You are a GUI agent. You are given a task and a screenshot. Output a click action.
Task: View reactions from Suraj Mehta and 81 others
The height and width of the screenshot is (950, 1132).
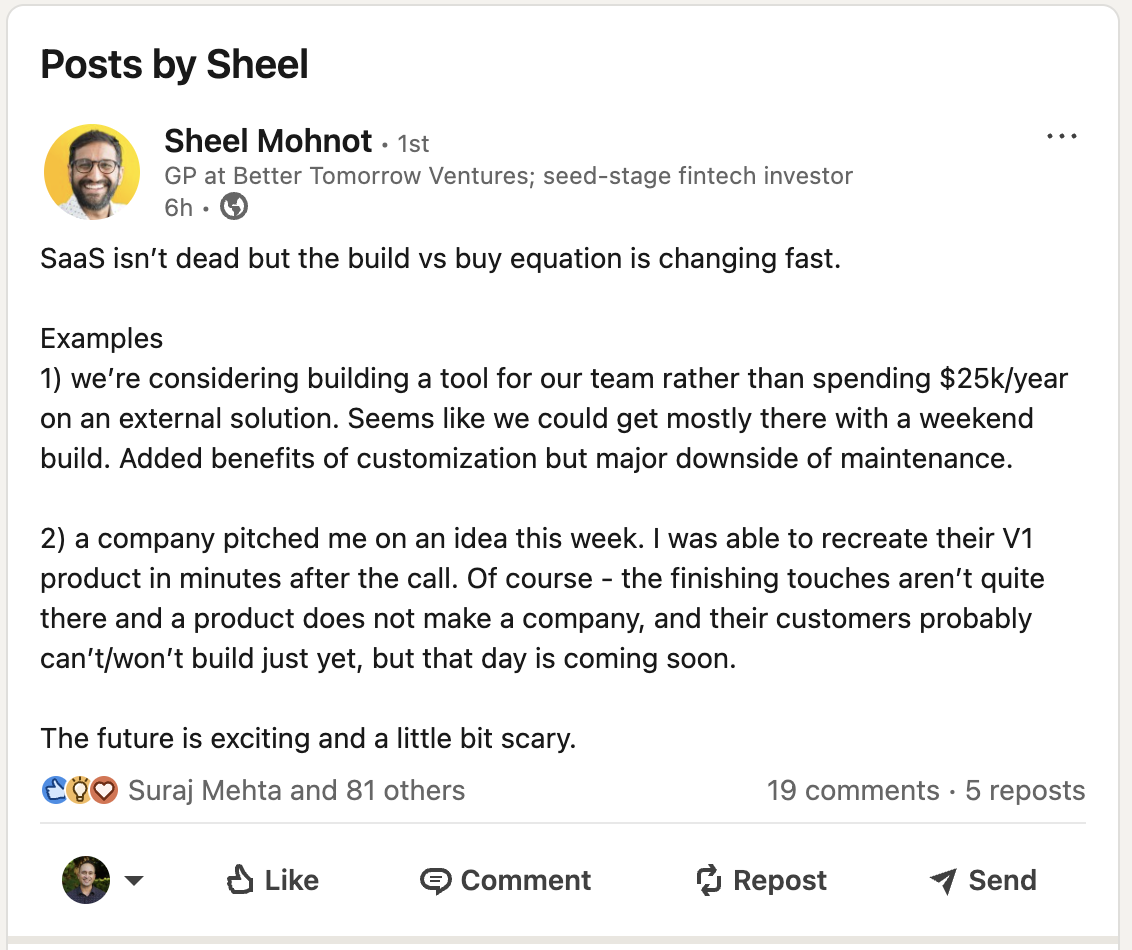[297, 791]
